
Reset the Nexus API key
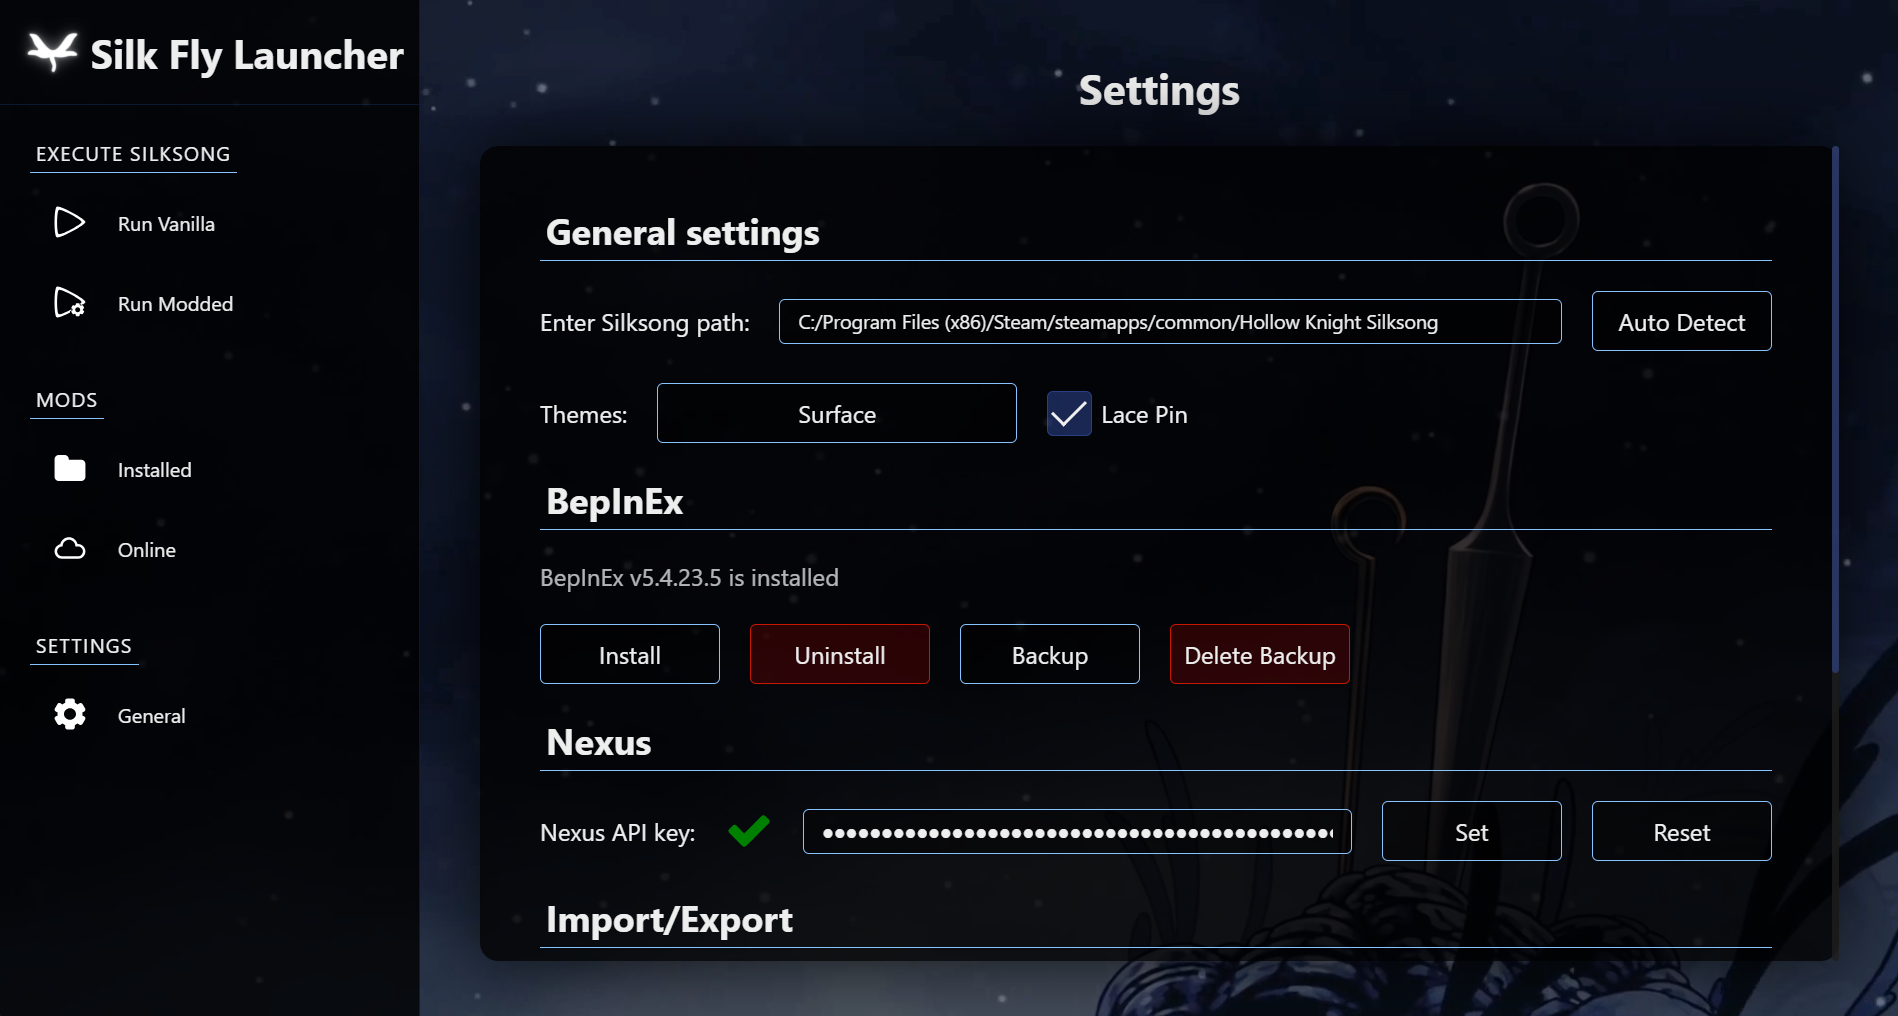pos(1681,832)
